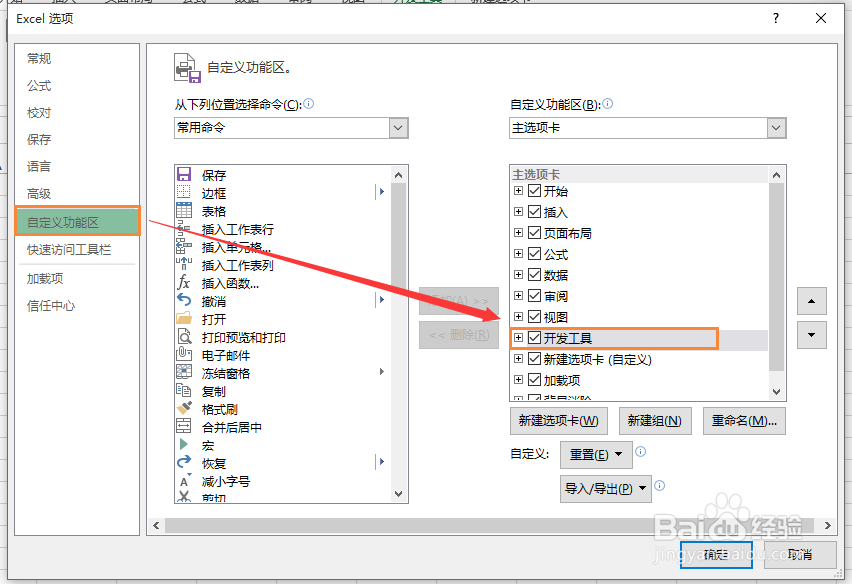Select the 校对 options category
852x584 pixels.
tap(39, 112)
